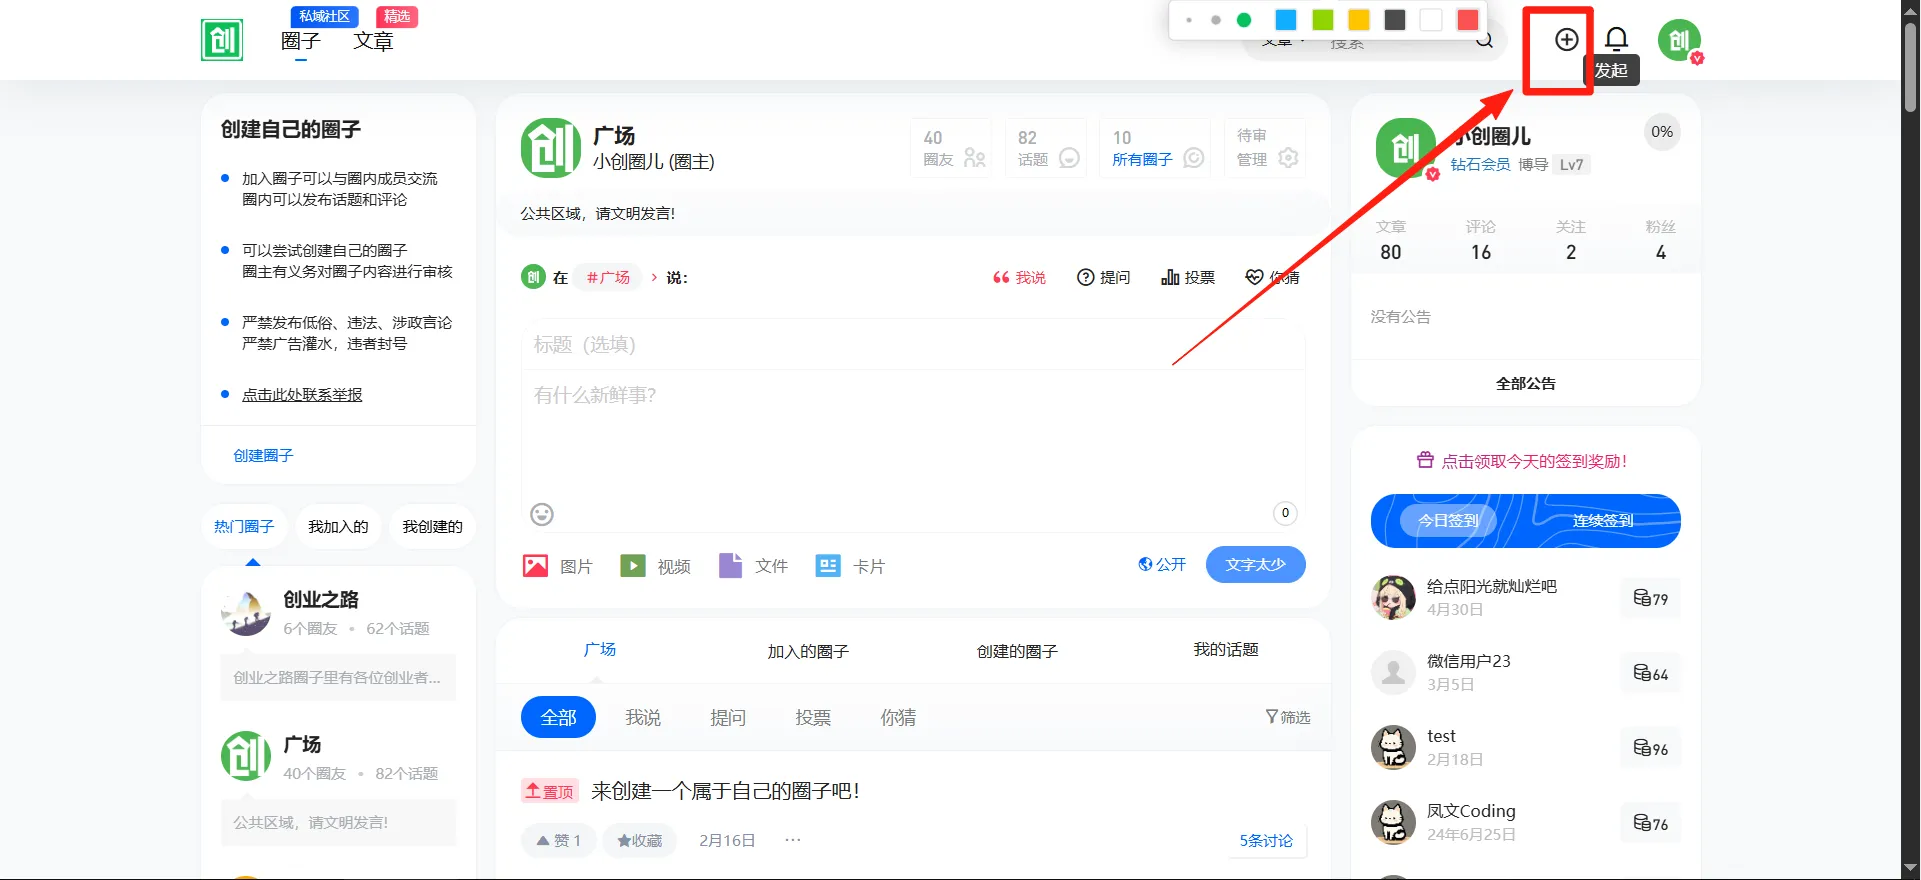The width and height of the screenshot is (1921, 880).
Task: Open post 来创建一个属于自己的圈子吧!
Action: [725, 791]
